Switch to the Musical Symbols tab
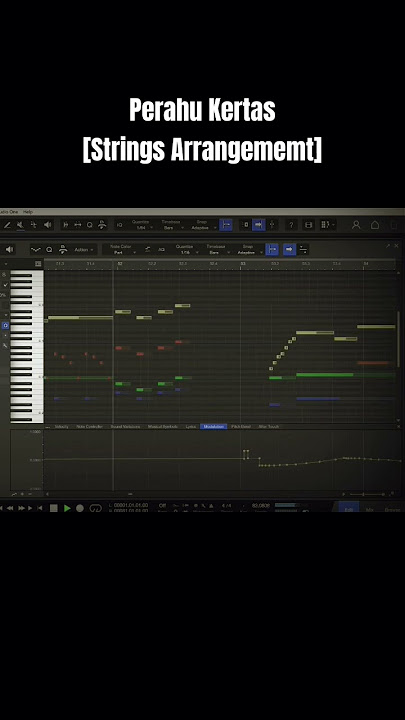The image size is (405, 720). [163, 427]
